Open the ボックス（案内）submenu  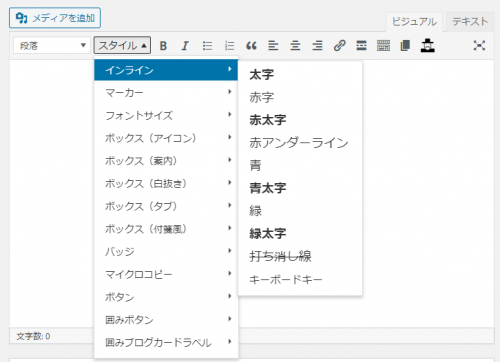click(x=166, y=161)
